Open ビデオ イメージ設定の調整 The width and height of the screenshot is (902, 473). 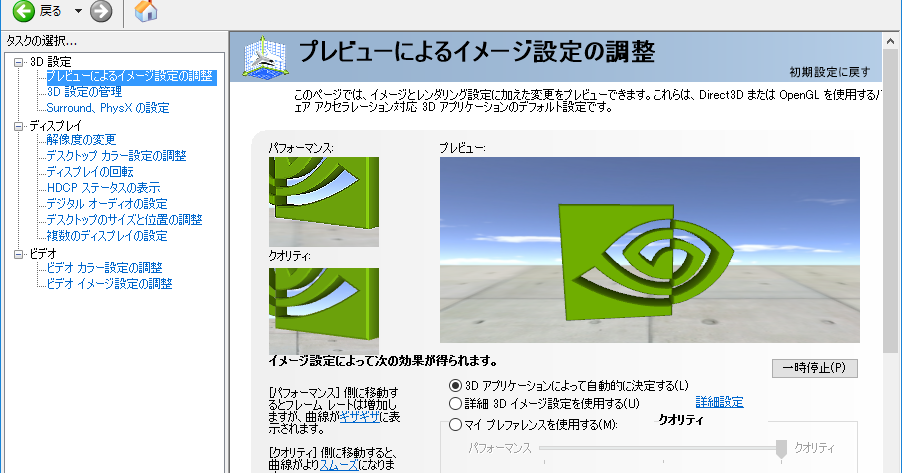pyautogui.click(x=109, y=284)
